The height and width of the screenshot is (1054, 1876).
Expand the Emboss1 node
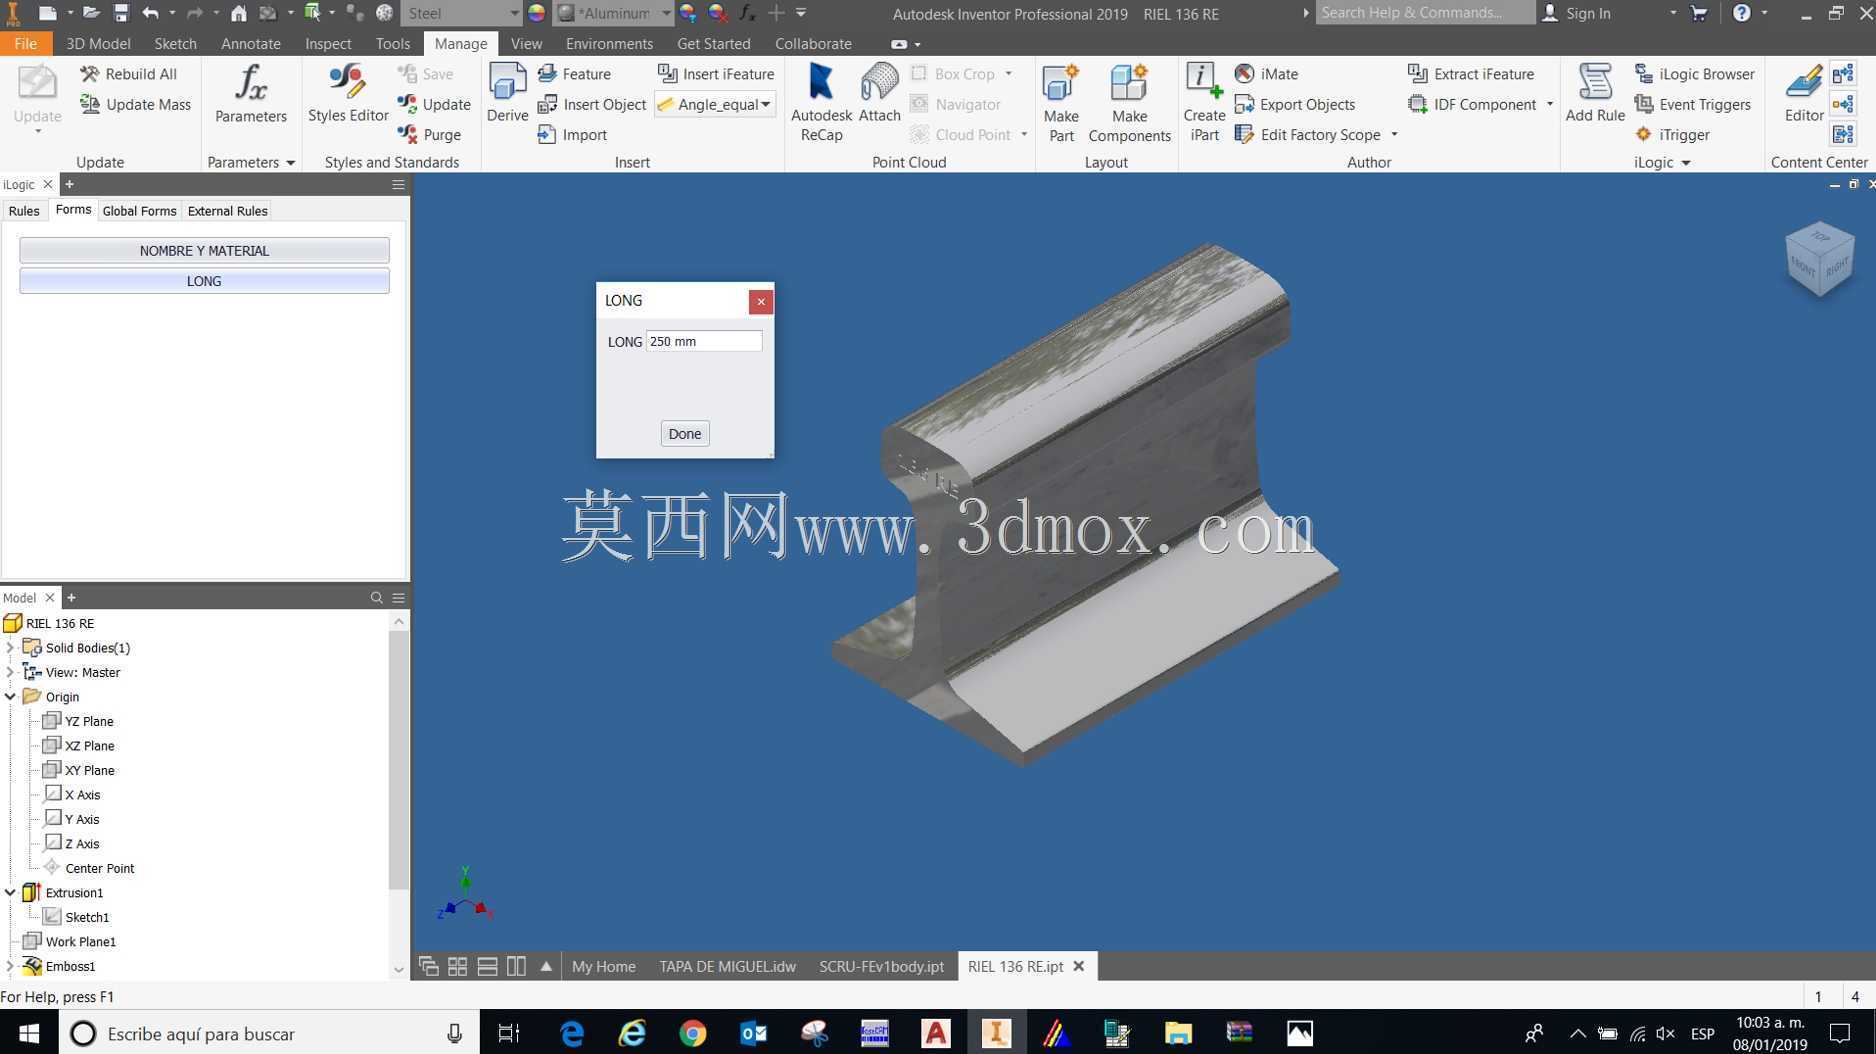coord(10,966)
